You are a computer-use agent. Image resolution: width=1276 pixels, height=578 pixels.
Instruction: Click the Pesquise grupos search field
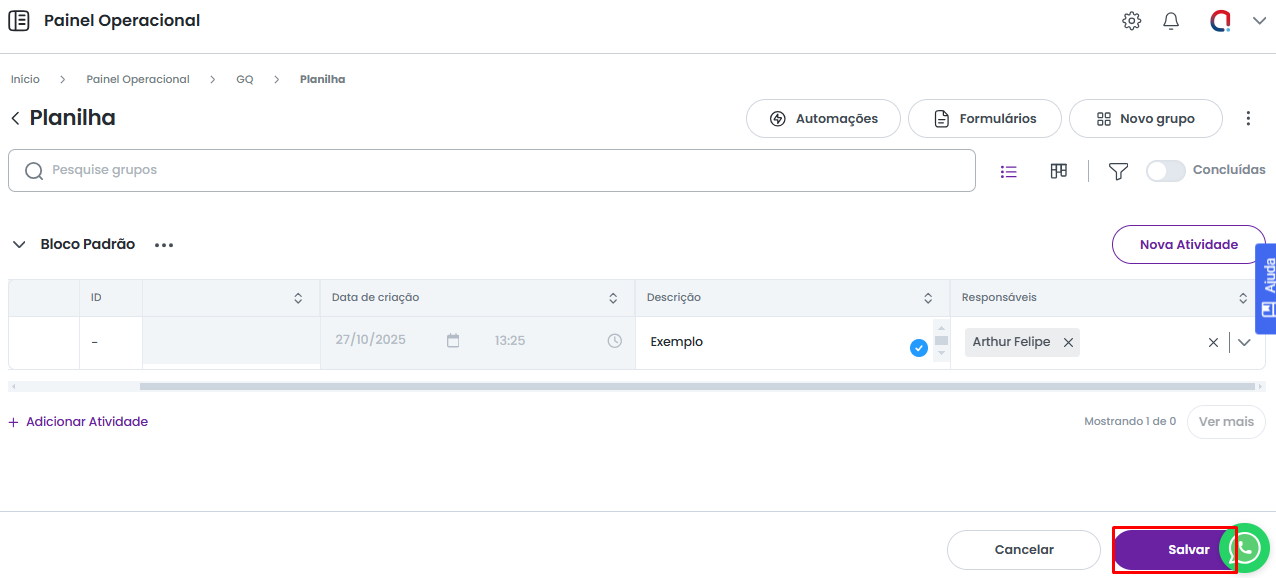pyautogui.click(x=491, y=171)
